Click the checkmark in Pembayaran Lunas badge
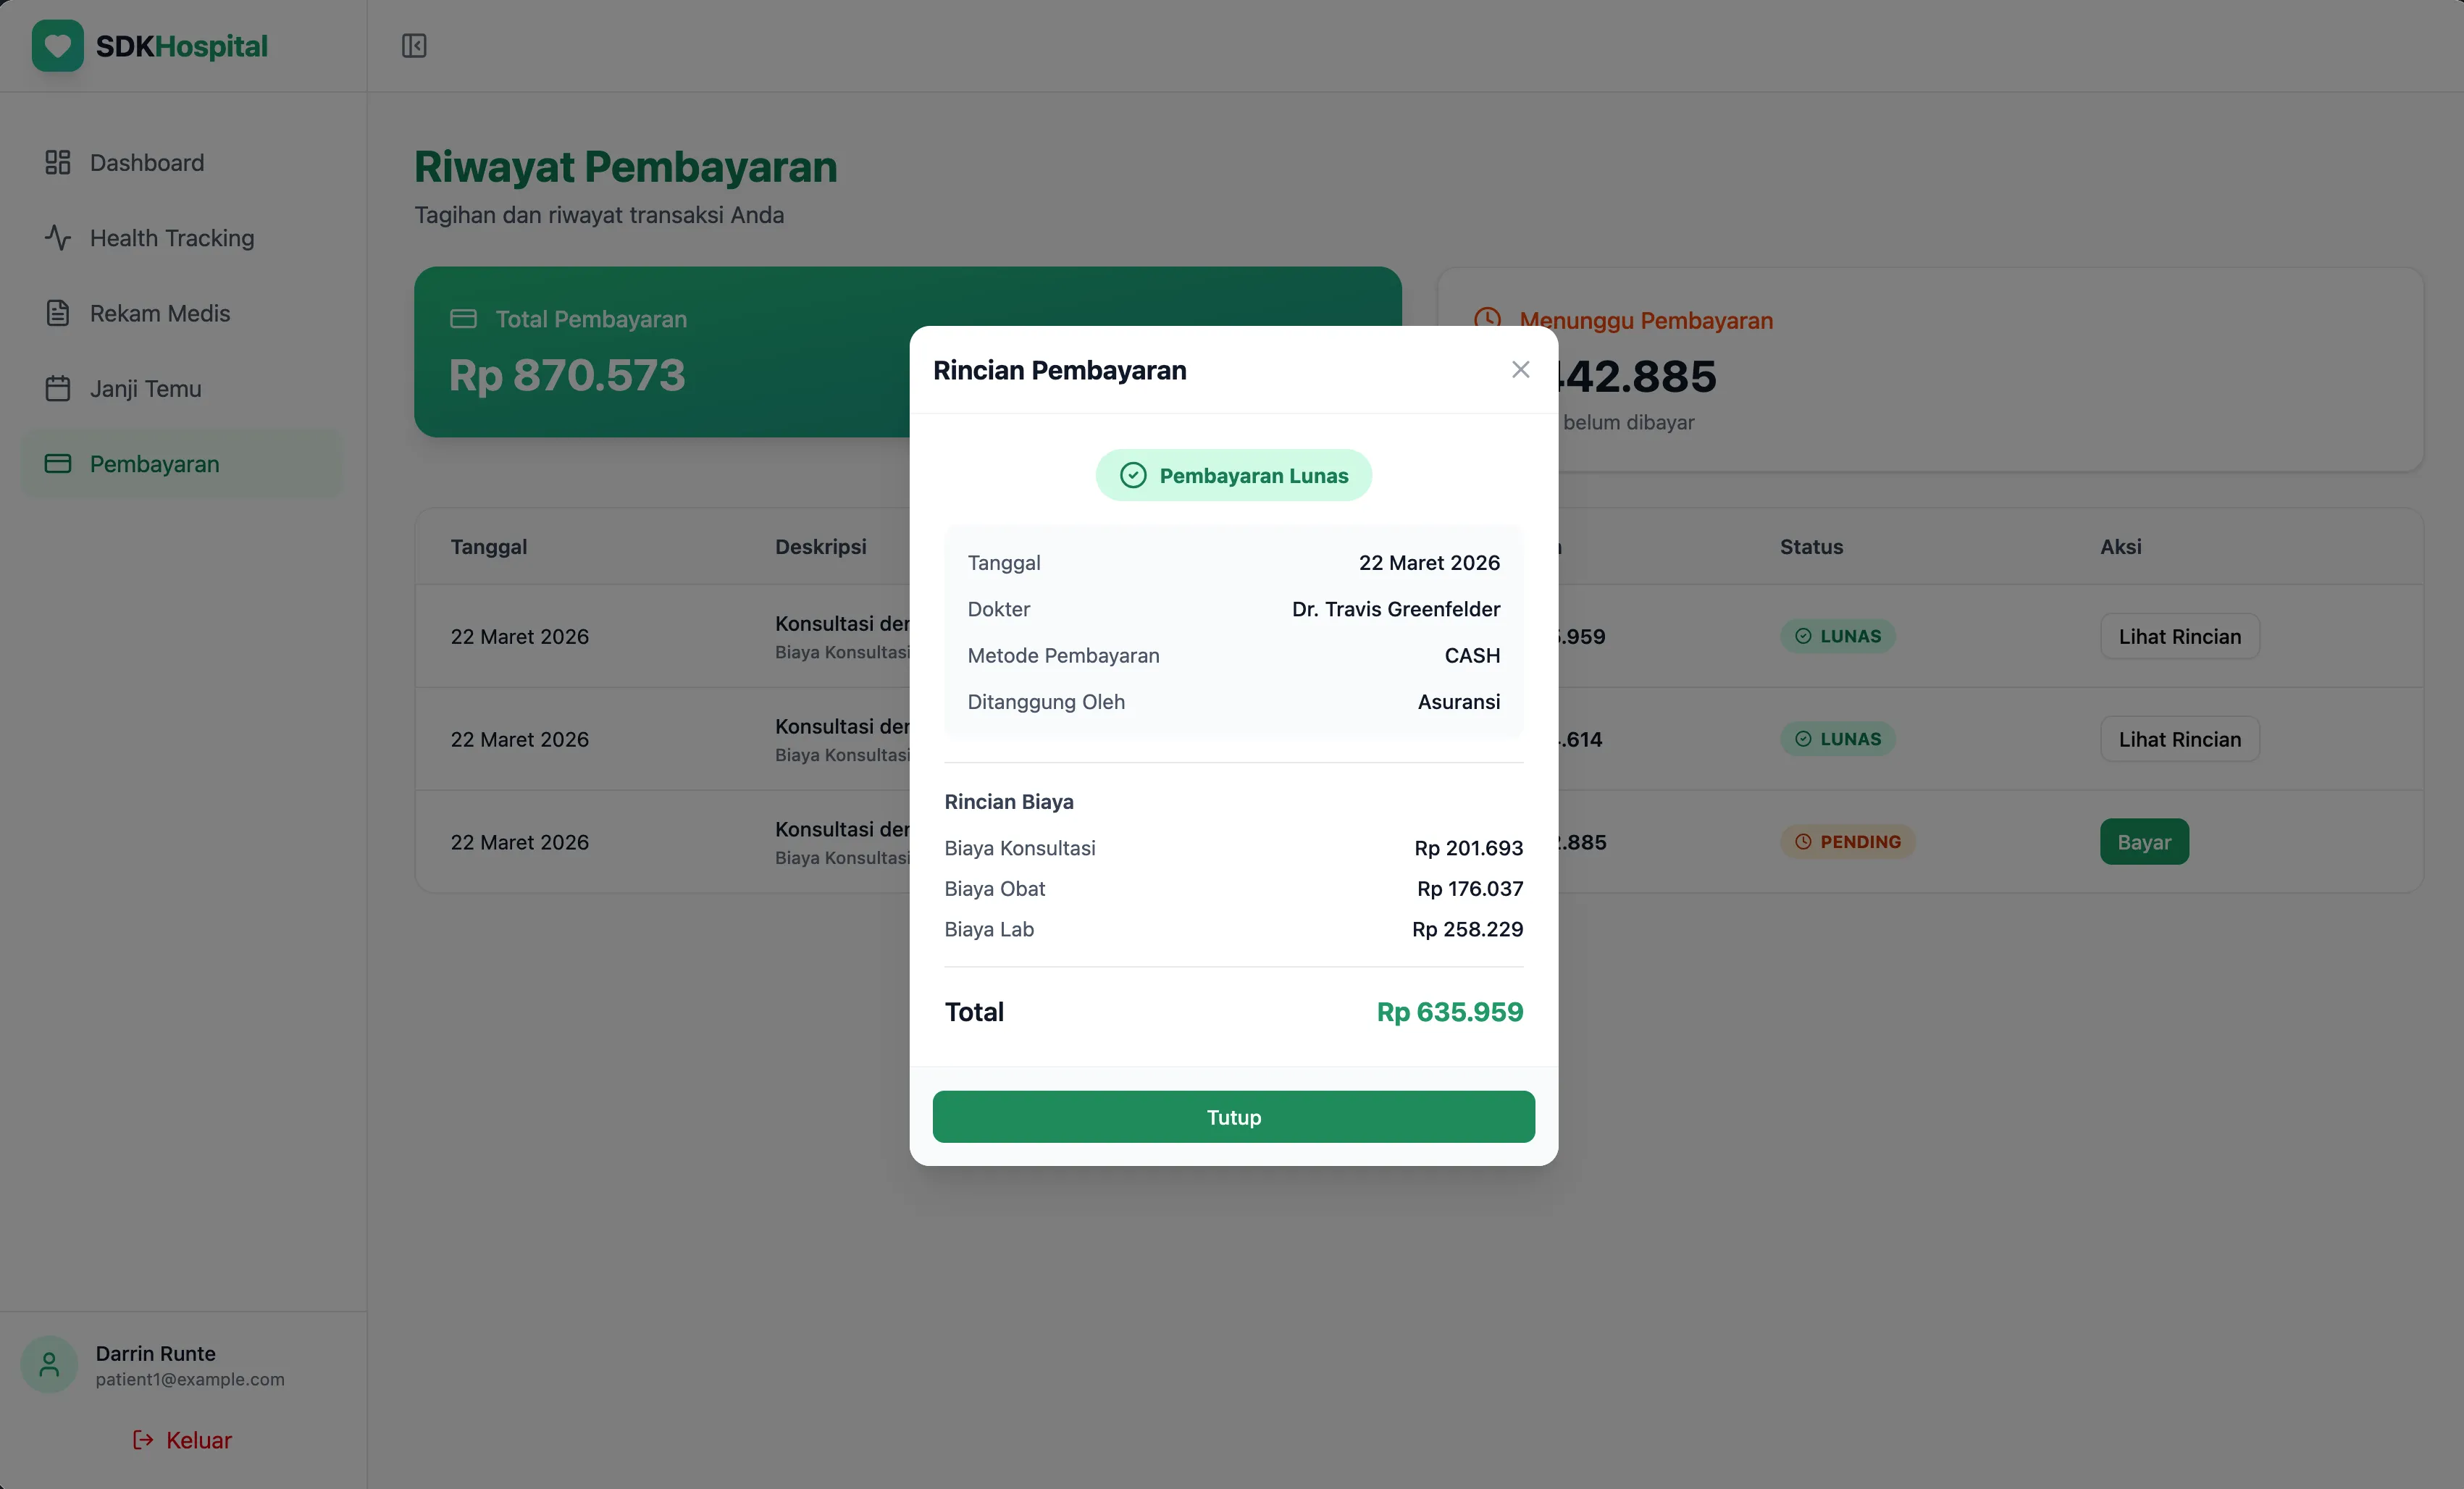This screenshot has width=2464, height=1489. [1133, 475]
